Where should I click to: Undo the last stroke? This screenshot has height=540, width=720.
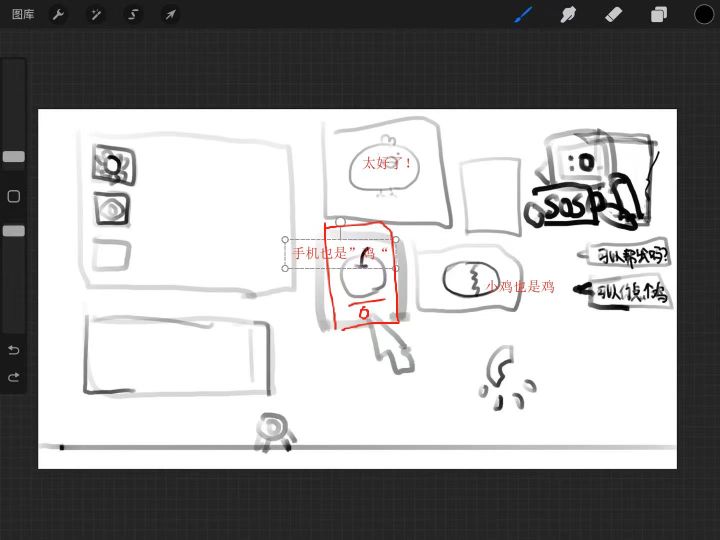[14, 350]
